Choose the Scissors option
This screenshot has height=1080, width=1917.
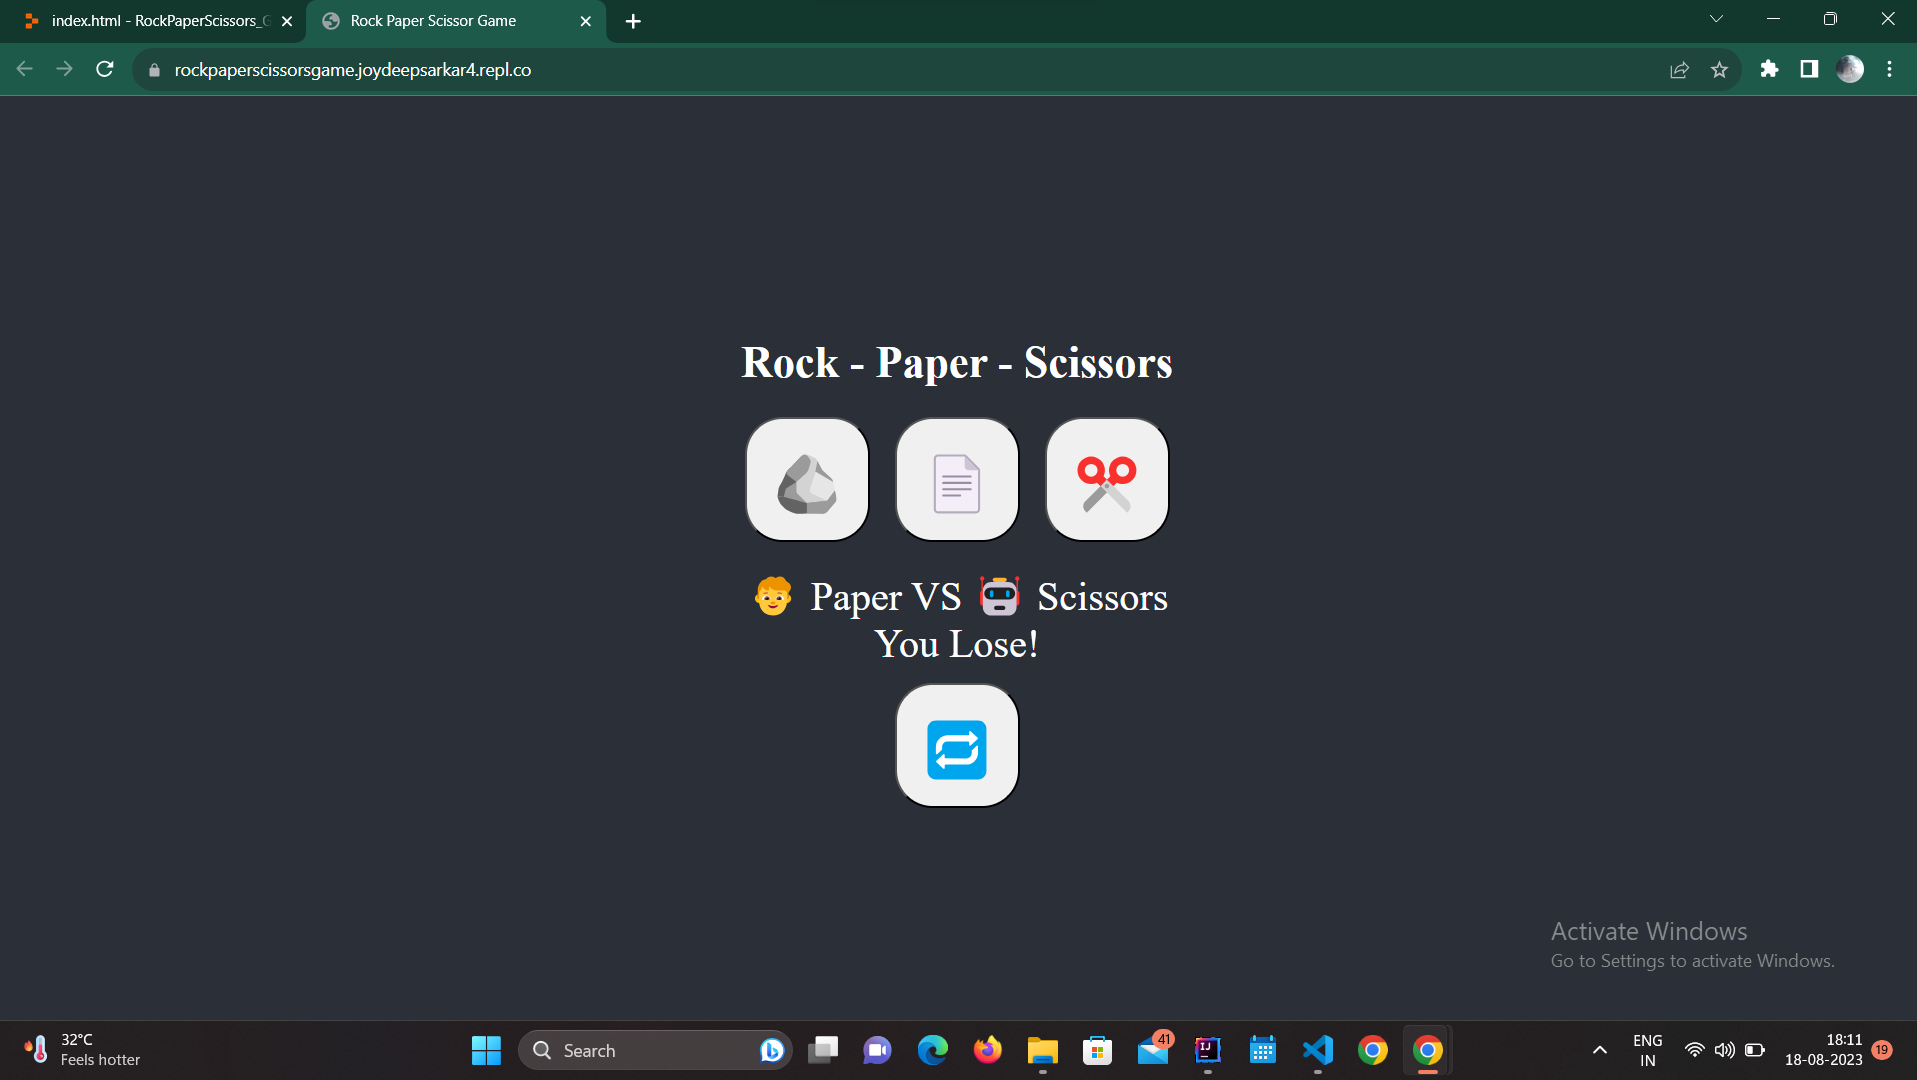click(1106, 479)
